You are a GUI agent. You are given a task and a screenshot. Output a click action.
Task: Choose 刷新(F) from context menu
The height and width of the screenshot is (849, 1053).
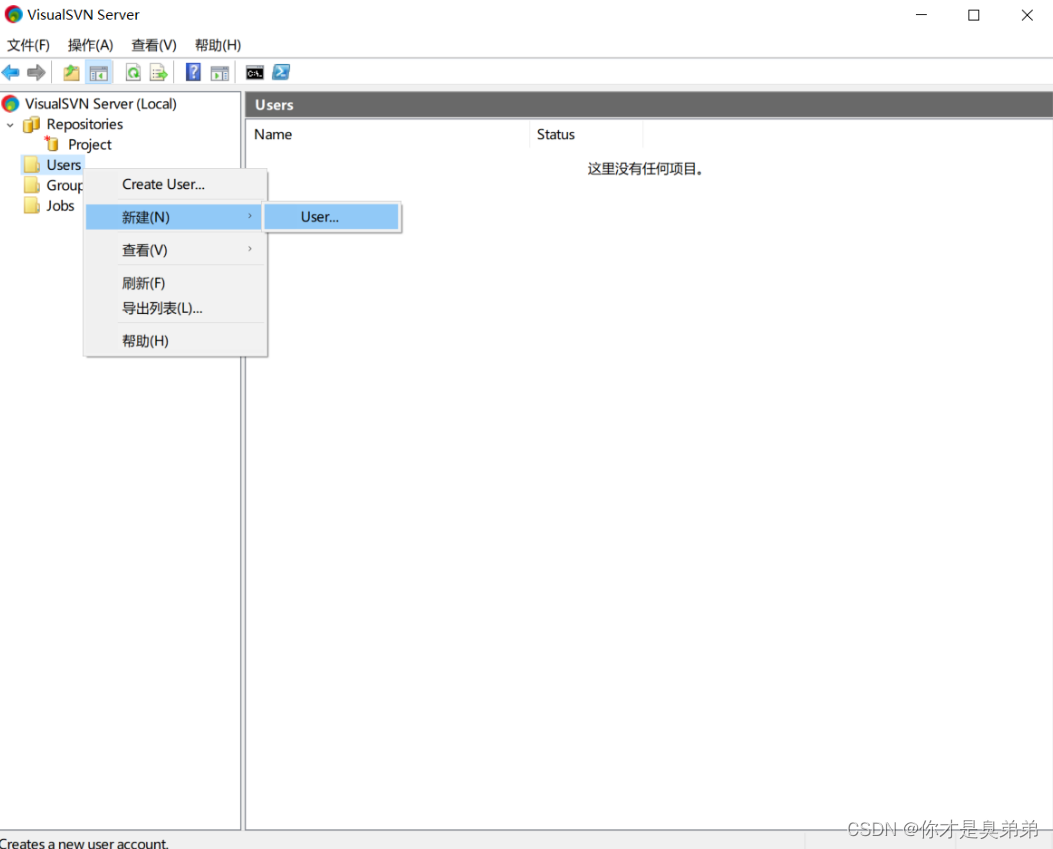click(176, 283)
